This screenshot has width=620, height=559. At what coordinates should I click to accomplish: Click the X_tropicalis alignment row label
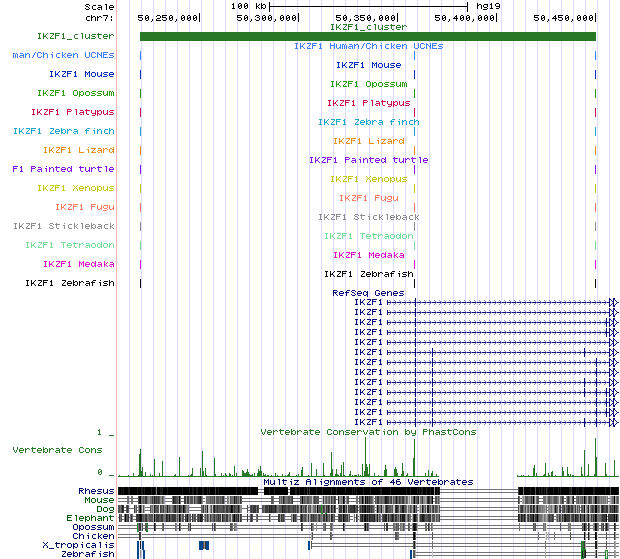pos(79,545)
